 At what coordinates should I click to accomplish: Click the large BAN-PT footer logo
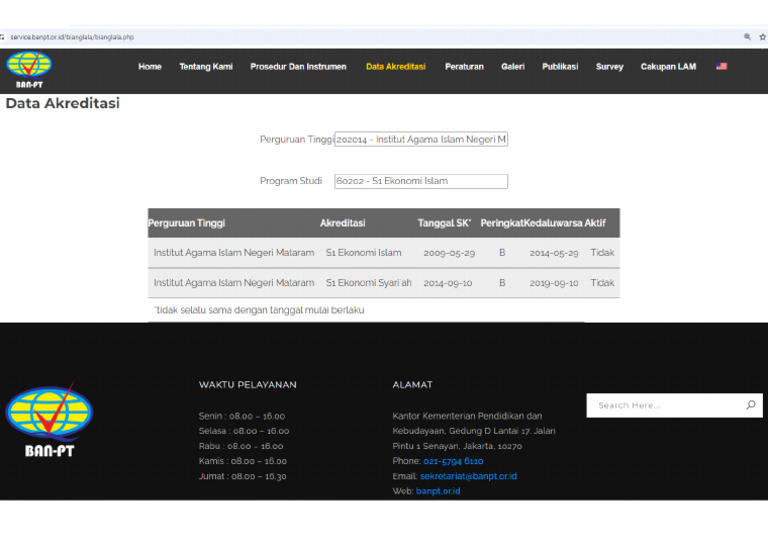pos(49,420)
